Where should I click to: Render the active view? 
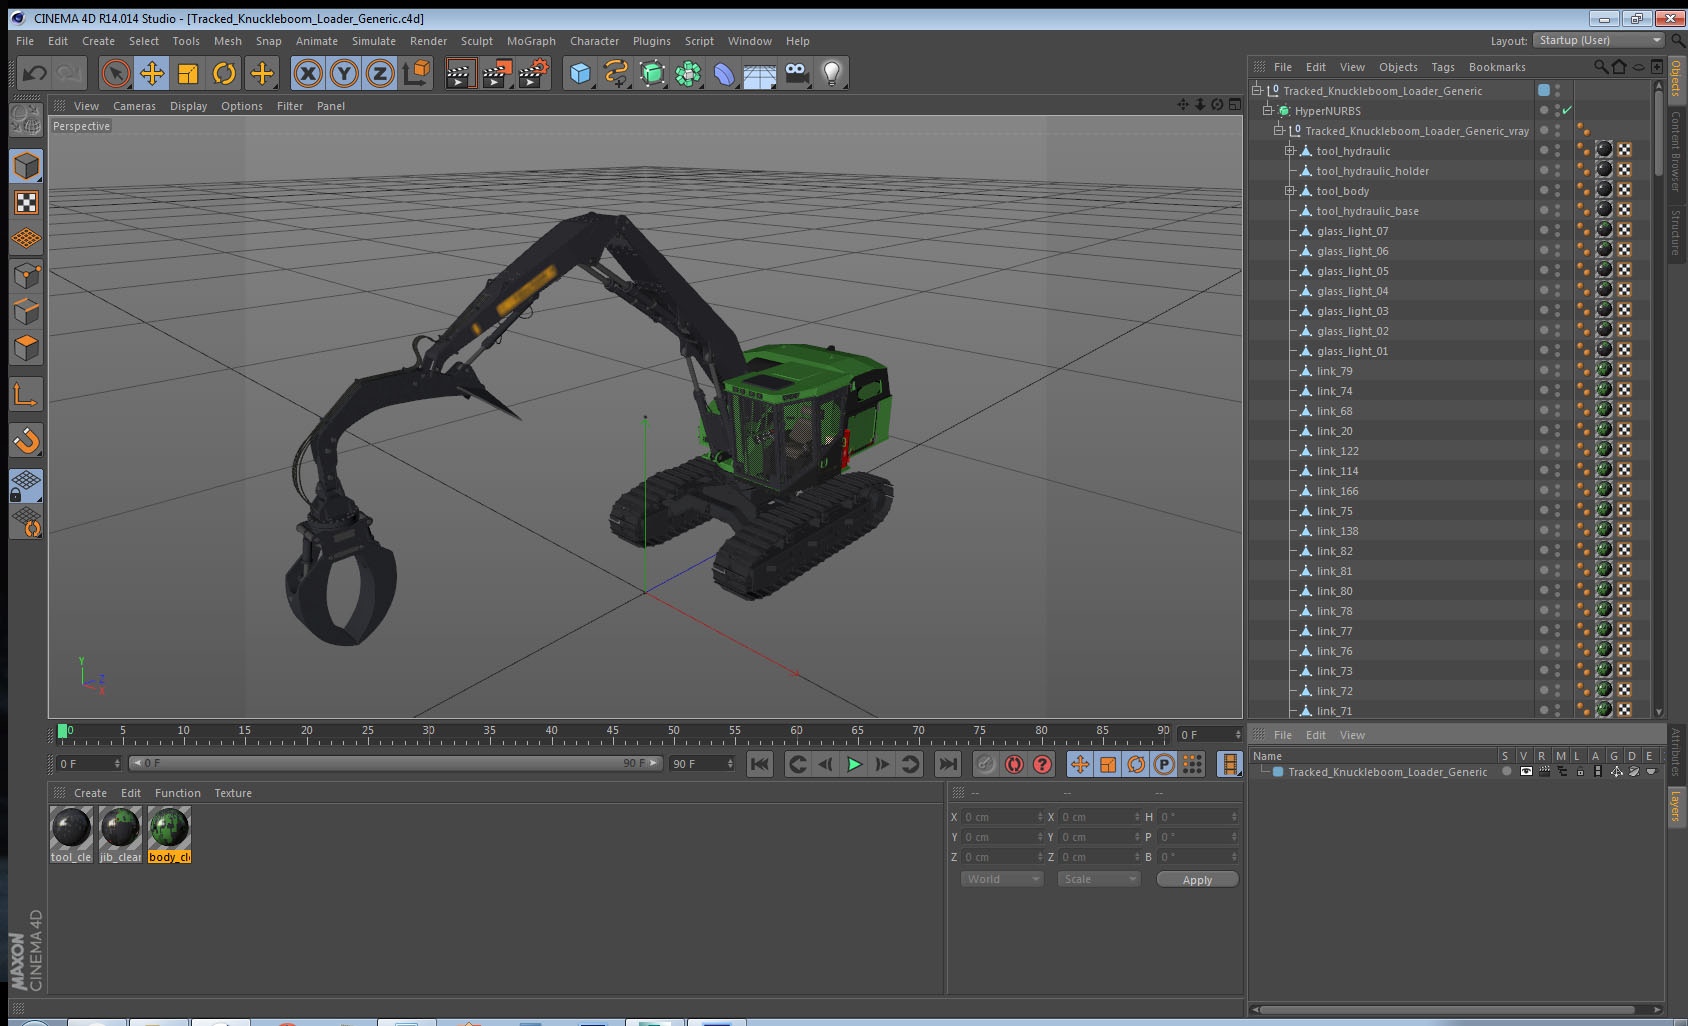[460, 73]
